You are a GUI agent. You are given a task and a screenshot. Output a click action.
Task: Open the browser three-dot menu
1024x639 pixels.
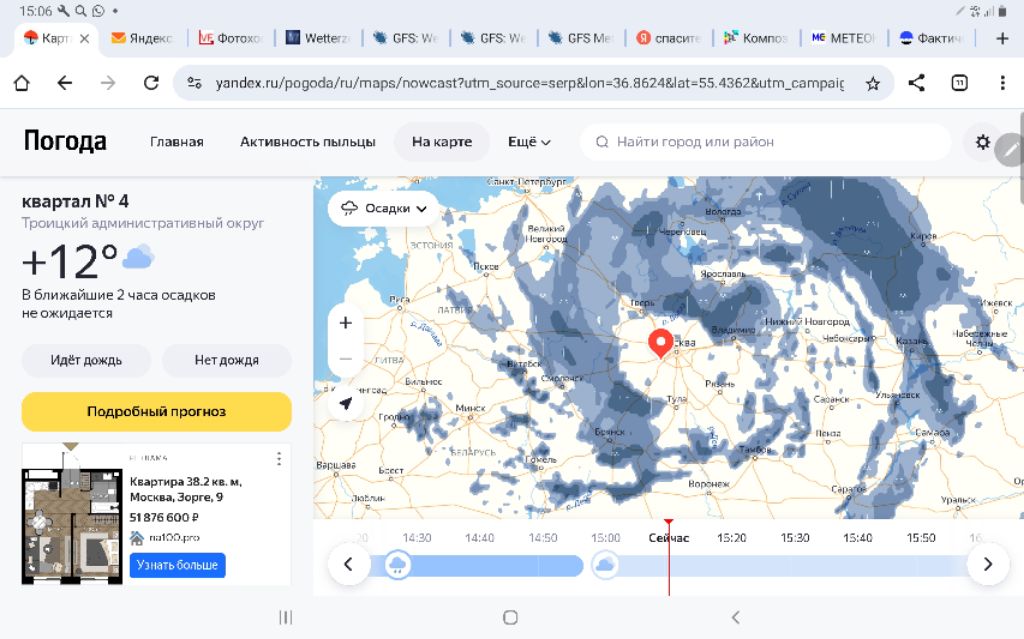click(1002, 83)
